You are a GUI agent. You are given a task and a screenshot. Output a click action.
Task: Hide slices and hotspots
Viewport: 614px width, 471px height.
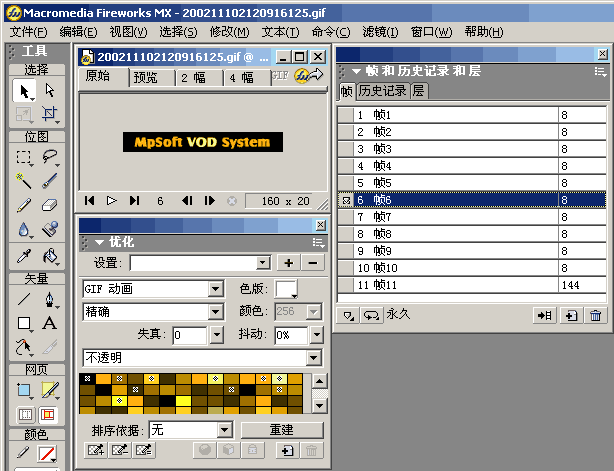25,415
